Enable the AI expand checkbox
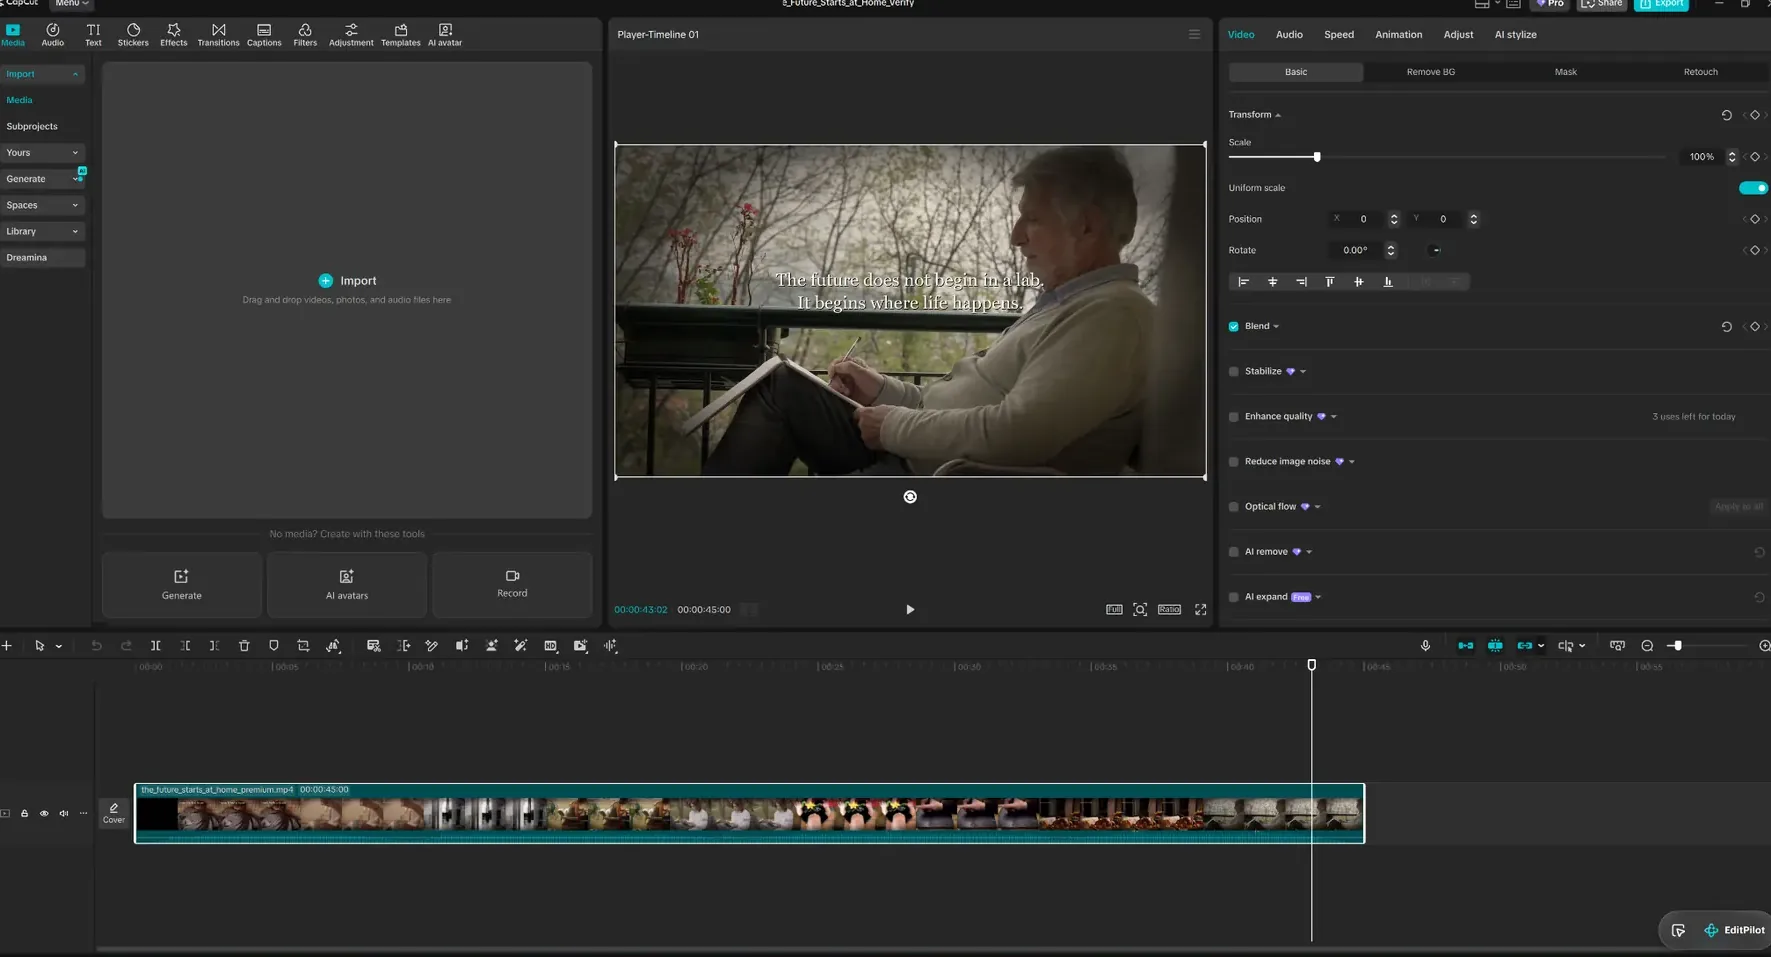The height and width of the screenshot is (957, 1771). tap(1233, 597)
